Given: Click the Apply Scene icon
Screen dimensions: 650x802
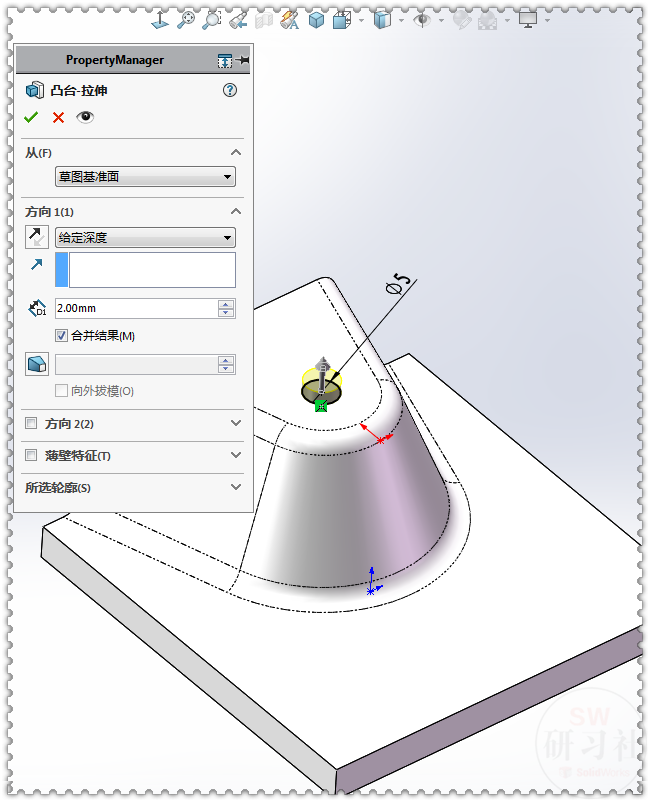Looking at the screenshot, I should pos(487,20).
